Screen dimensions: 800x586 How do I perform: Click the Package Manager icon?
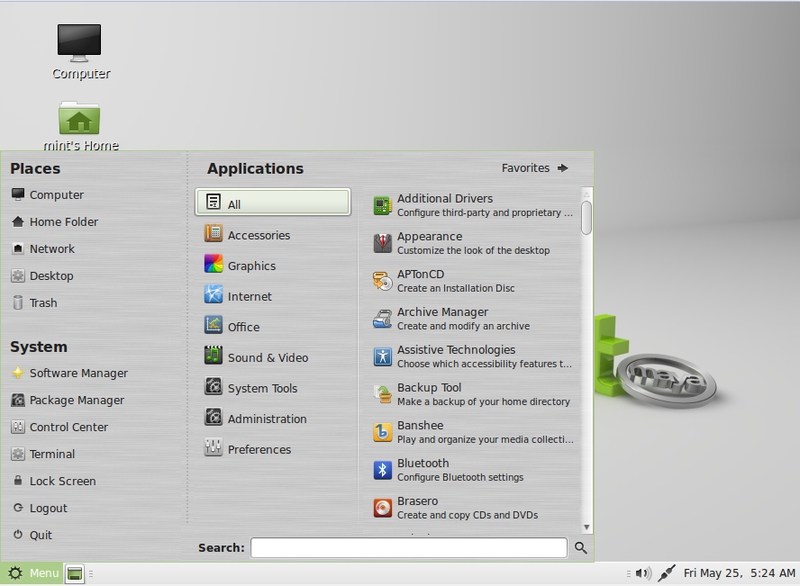18,400
